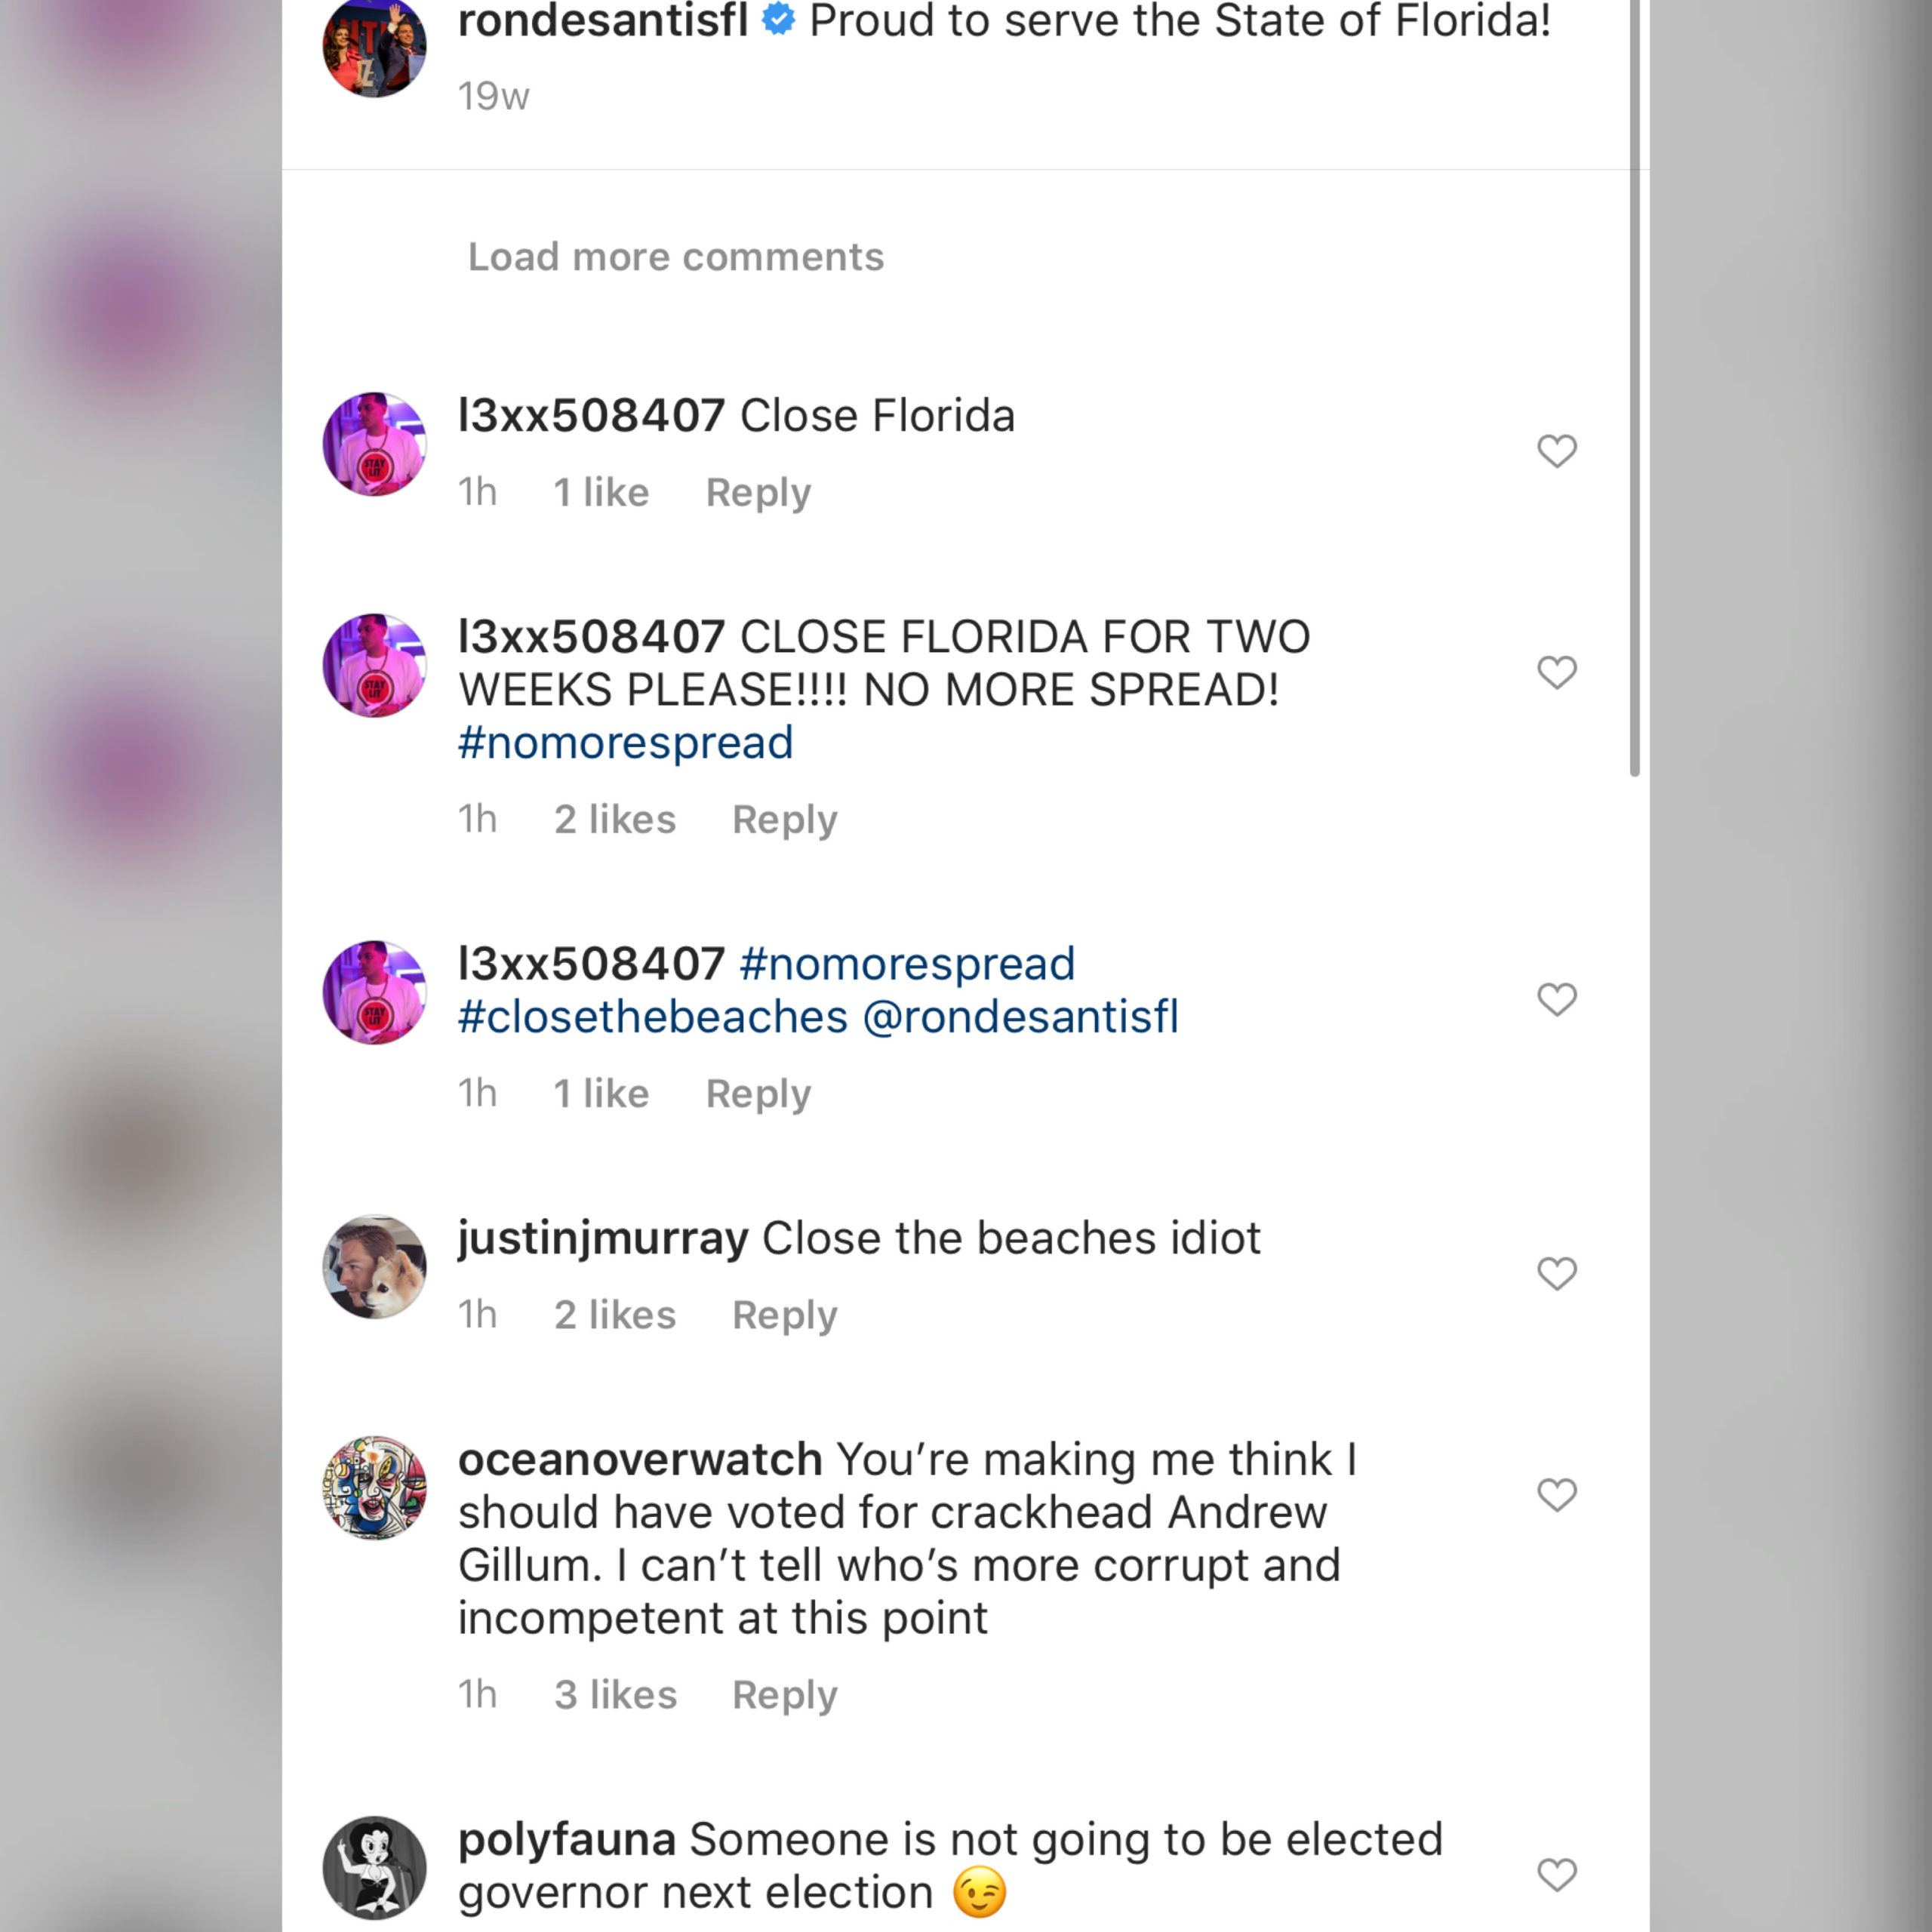Like the "CLOSE FLORIDA FOR TWO WEEKS" comment
Viewport: 1932px width, 1932px height.
tap(1556, 672)
